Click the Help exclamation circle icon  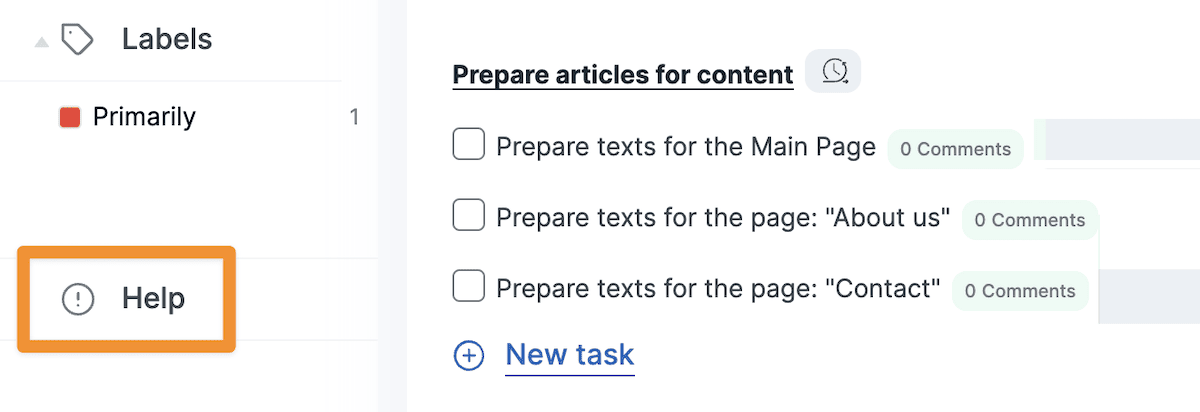[x=78, y=299]
